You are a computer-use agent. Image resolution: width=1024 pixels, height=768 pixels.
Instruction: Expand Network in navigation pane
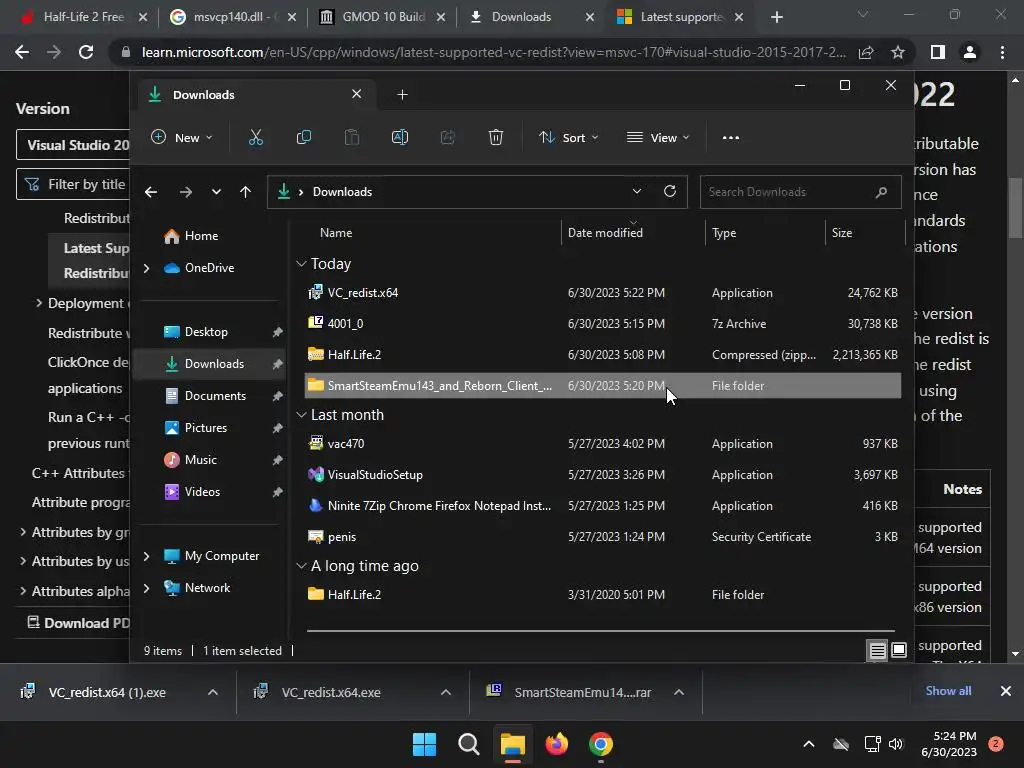click(x=146, y=588)
